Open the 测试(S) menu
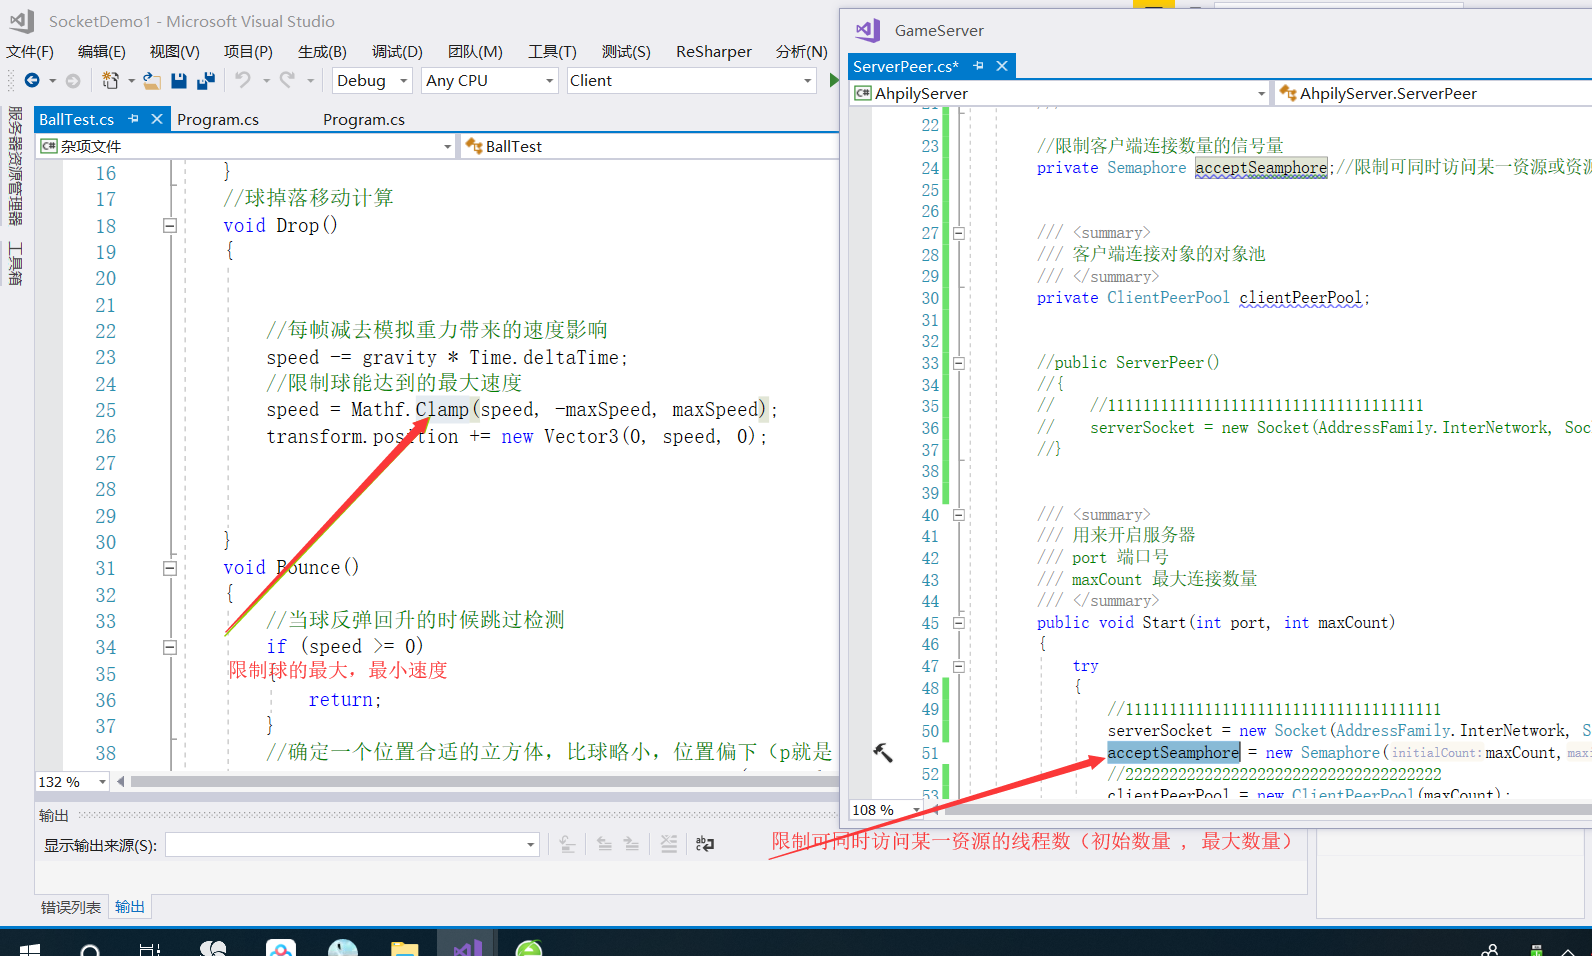1592x956 pixels. (626, 51)
